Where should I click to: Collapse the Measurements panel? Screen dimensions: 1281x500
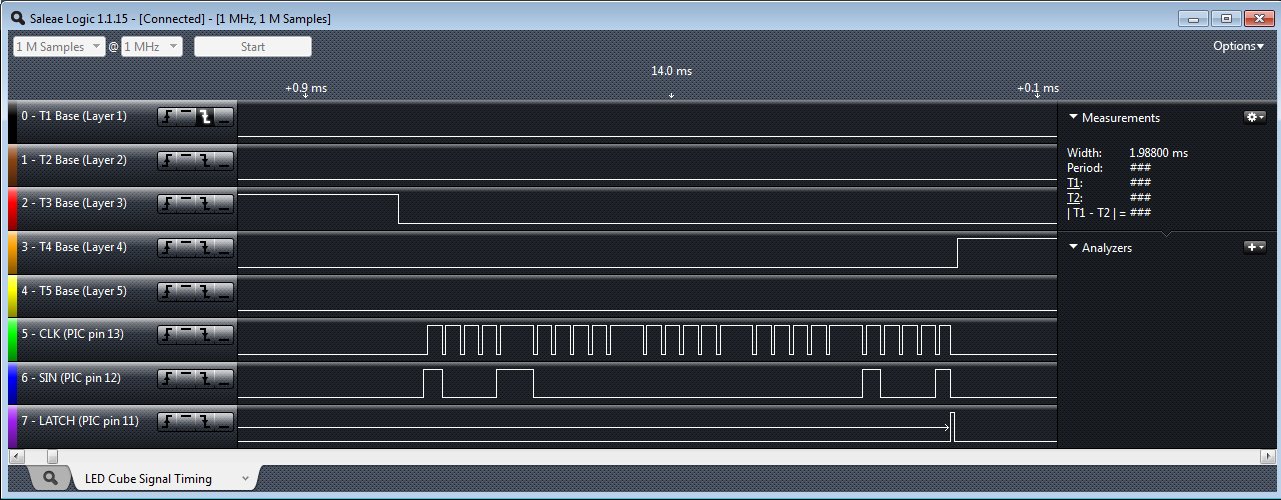[x=1074, y=117]
